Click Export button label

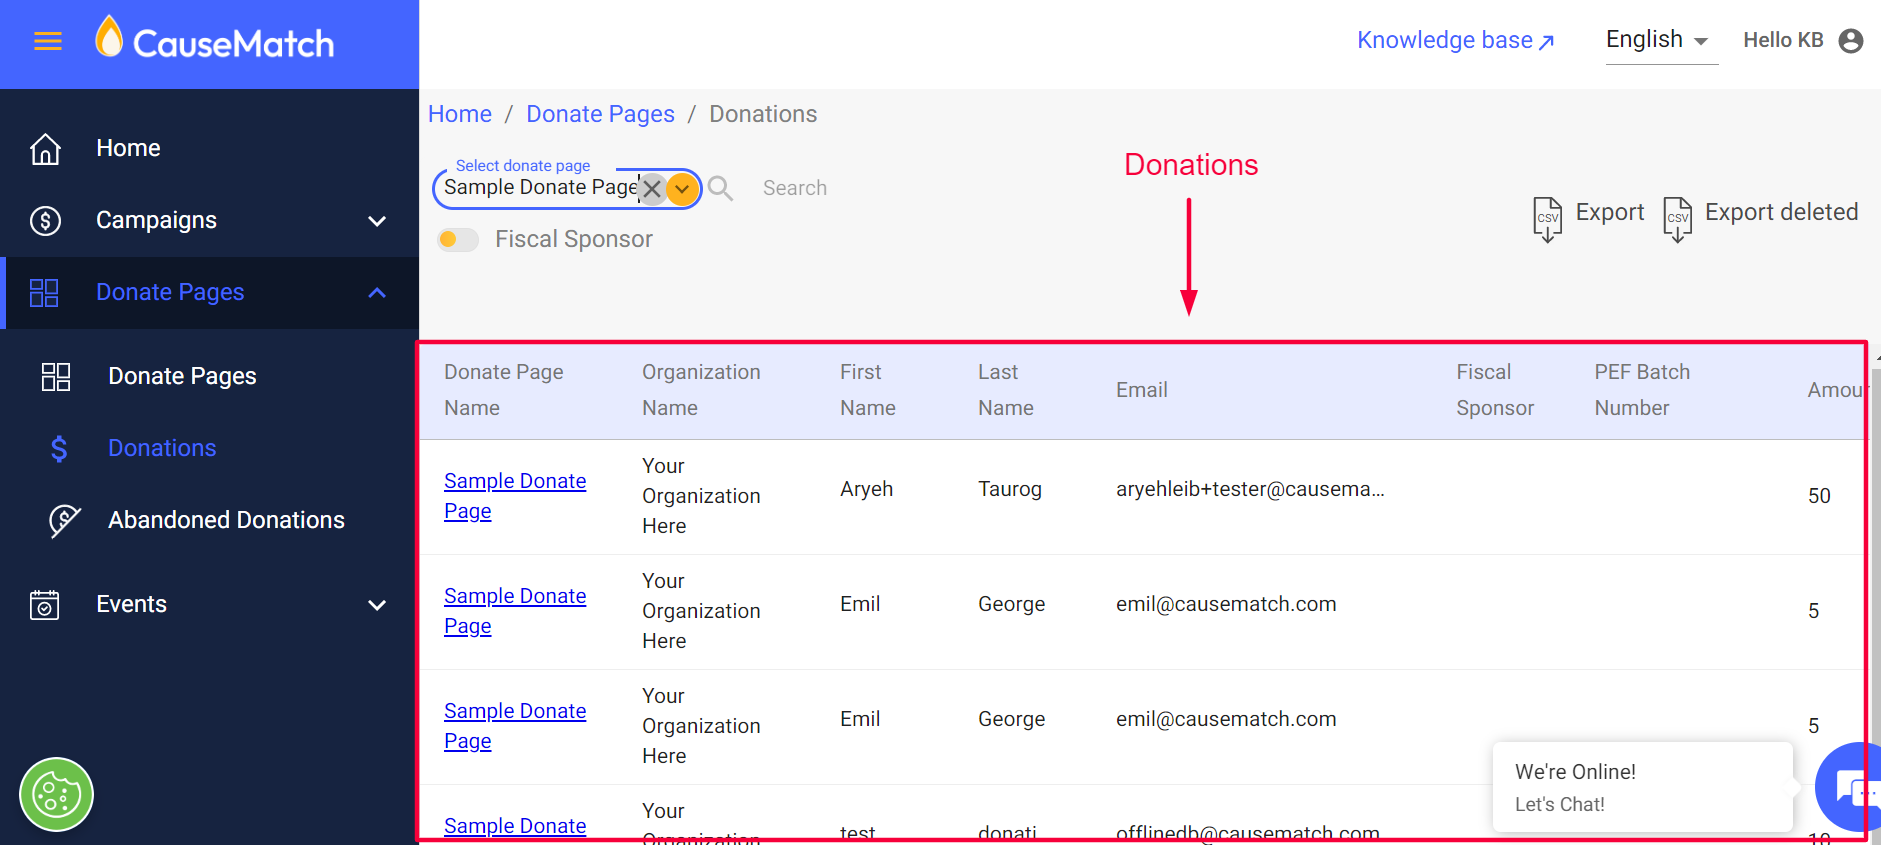[1610, 212]
